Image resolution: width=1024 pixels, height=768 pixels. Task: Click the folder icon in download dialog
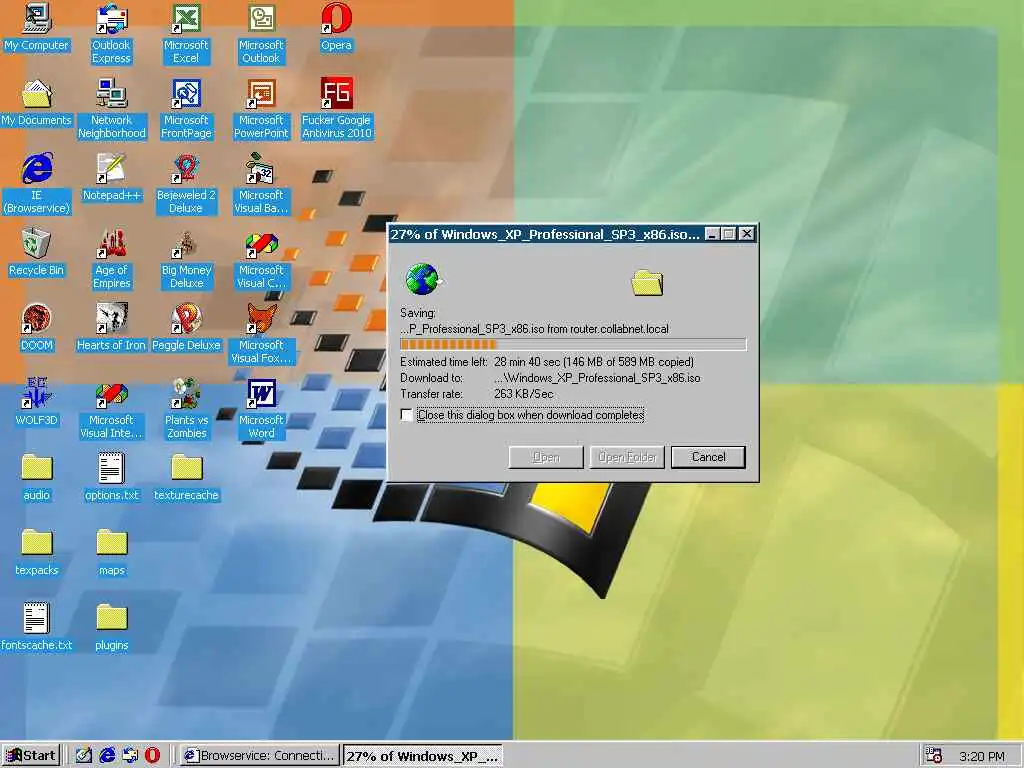click(x=647, y=283)
